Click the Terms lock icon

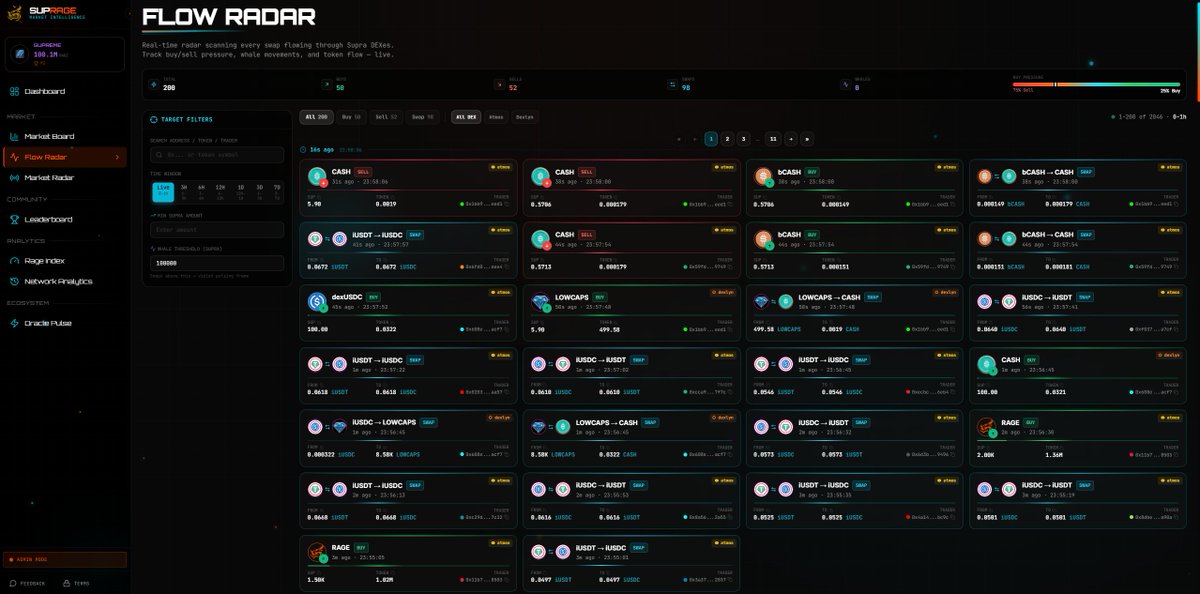(66, 583)
